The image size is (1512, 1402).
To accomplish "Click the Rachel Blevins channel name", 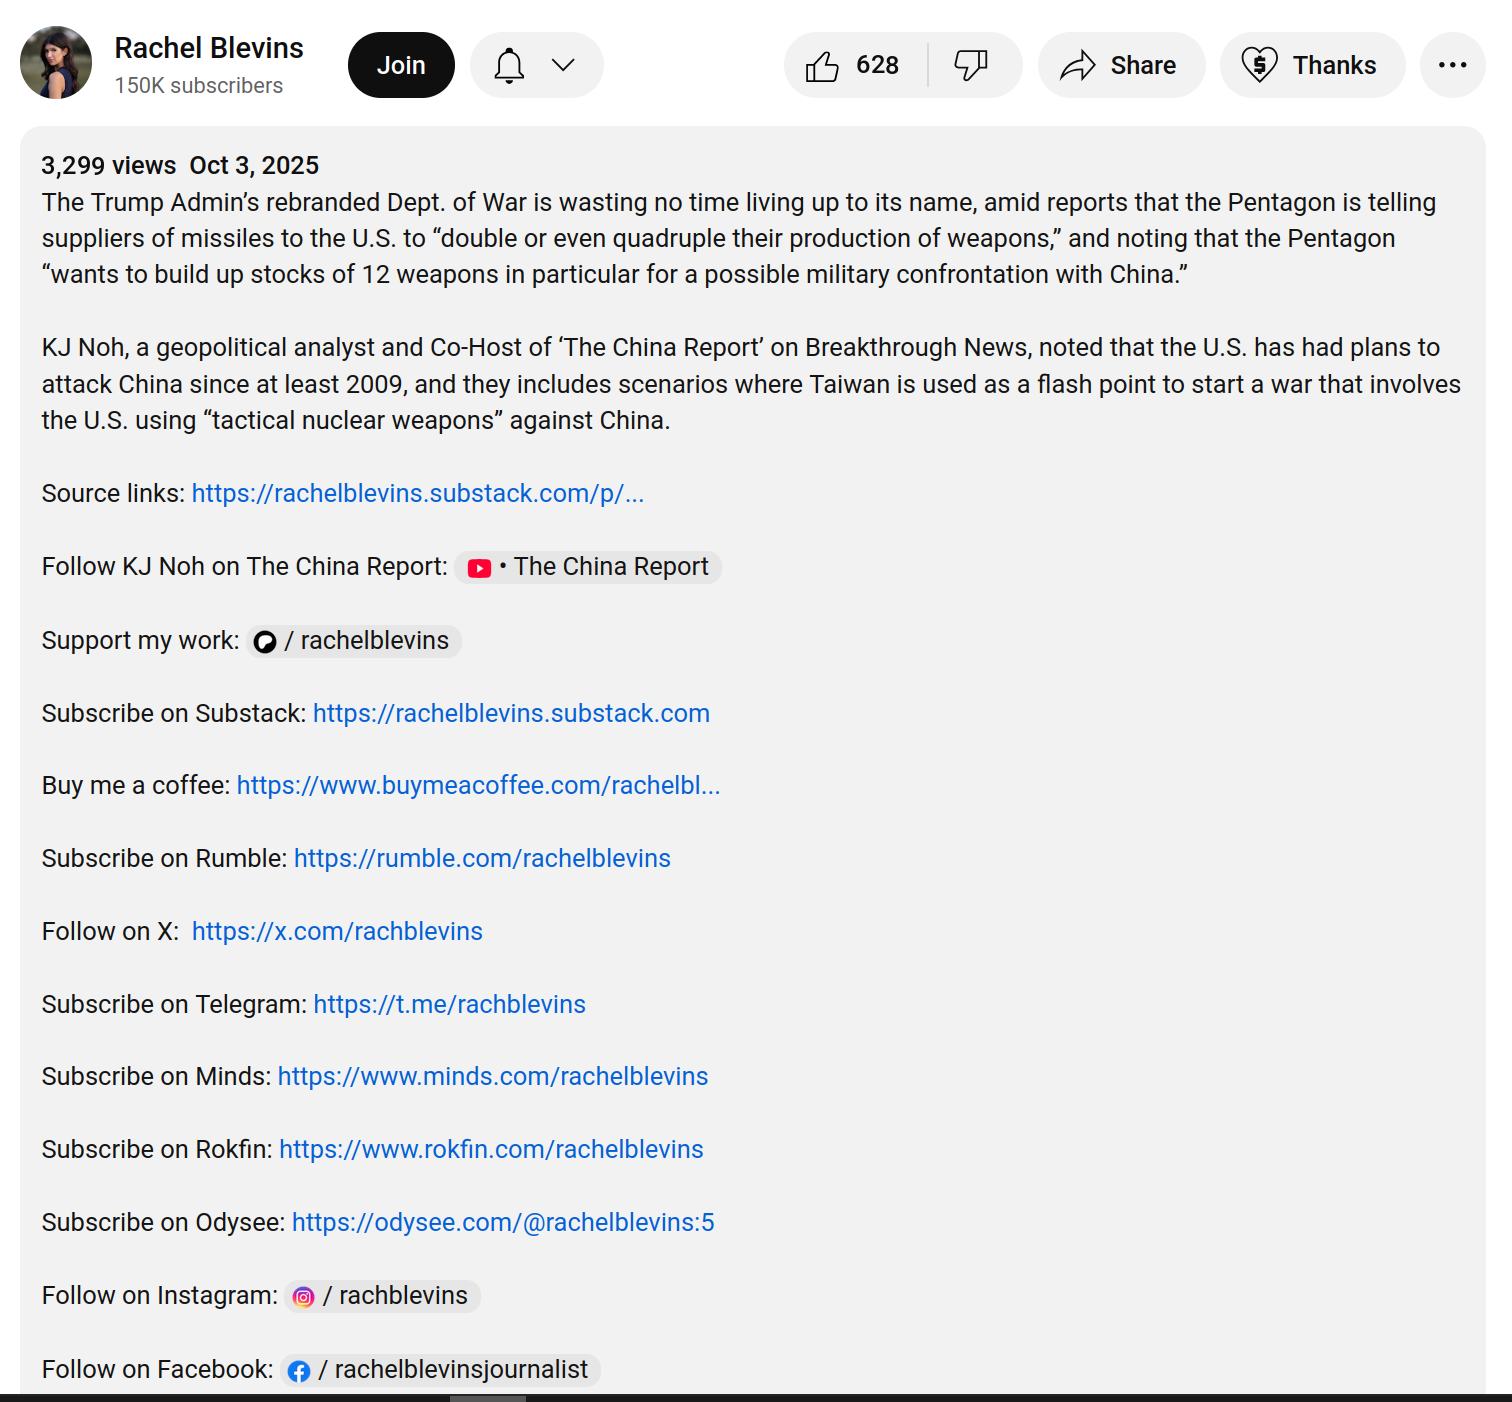I will point(208,48).
